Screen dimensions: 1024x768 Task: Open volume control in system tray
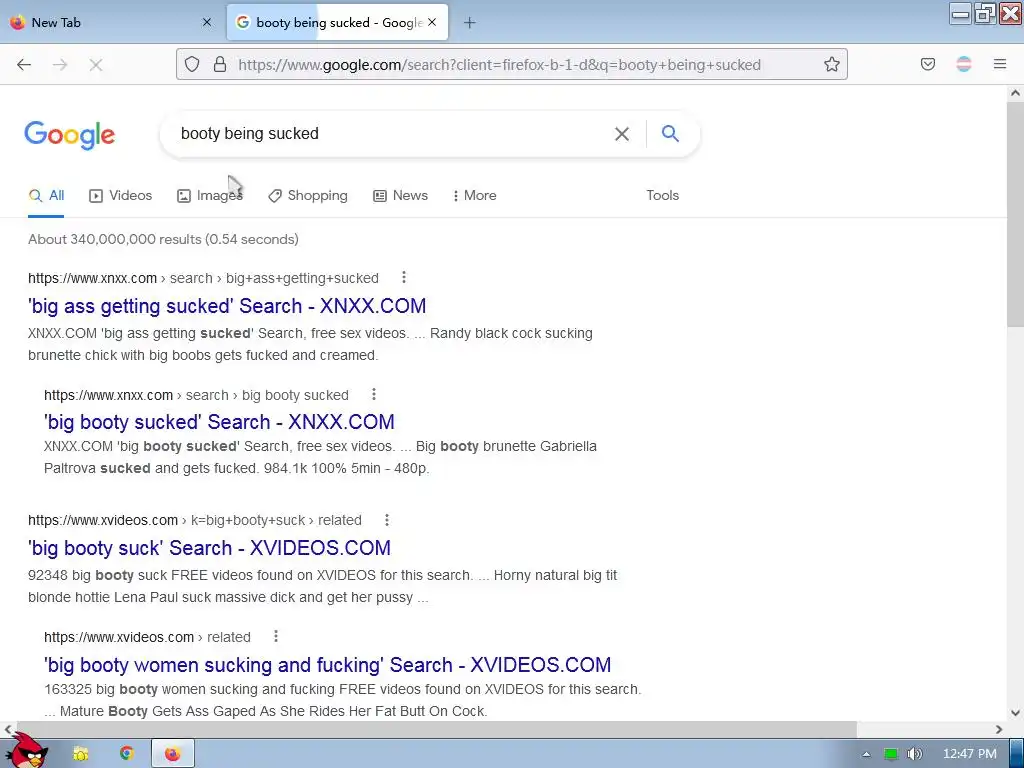(915, 754)
